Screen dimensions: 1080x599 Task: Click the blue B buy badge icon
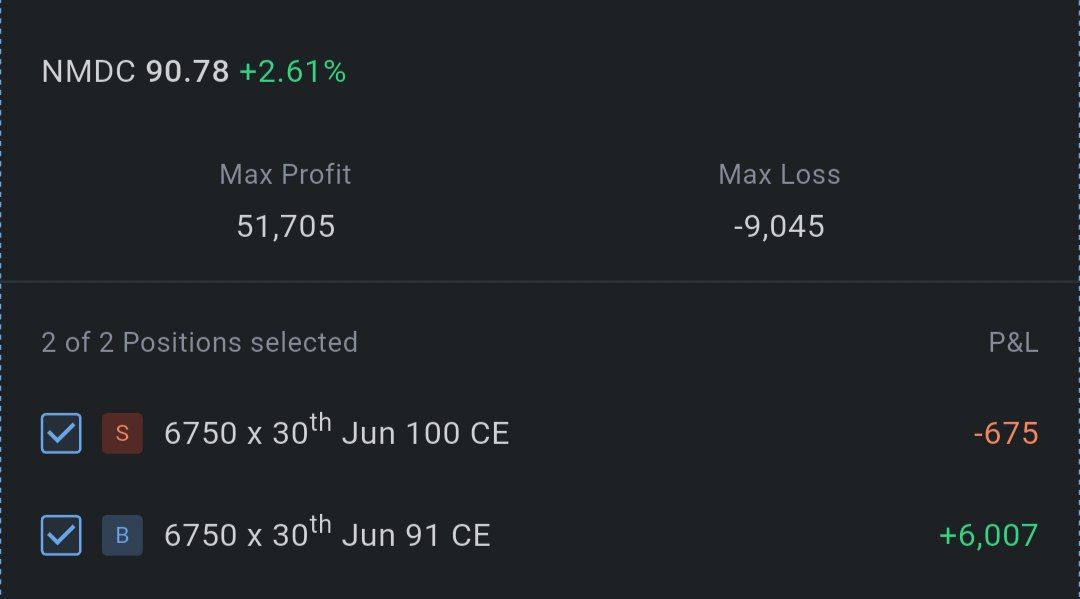[x=123, y=535]
